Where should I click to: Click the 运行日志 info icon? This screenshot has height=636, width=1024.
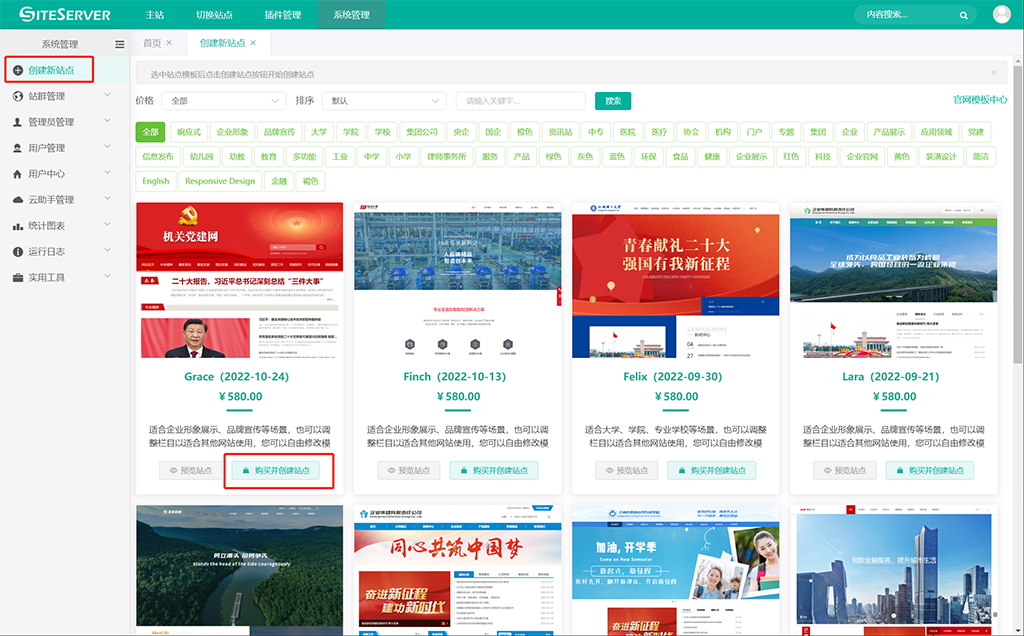19,252
